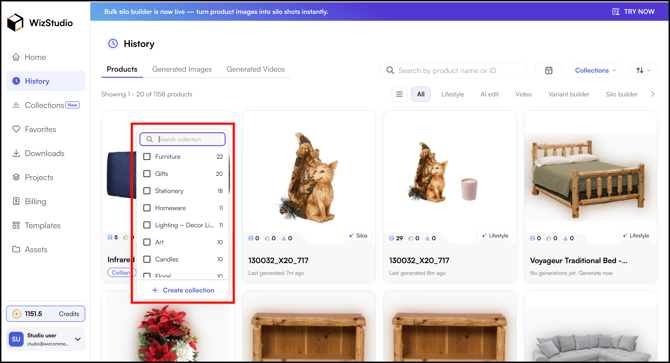Switch to list view icon
Image resolution: width=670 pixels, height=363 pixels.
399,94
